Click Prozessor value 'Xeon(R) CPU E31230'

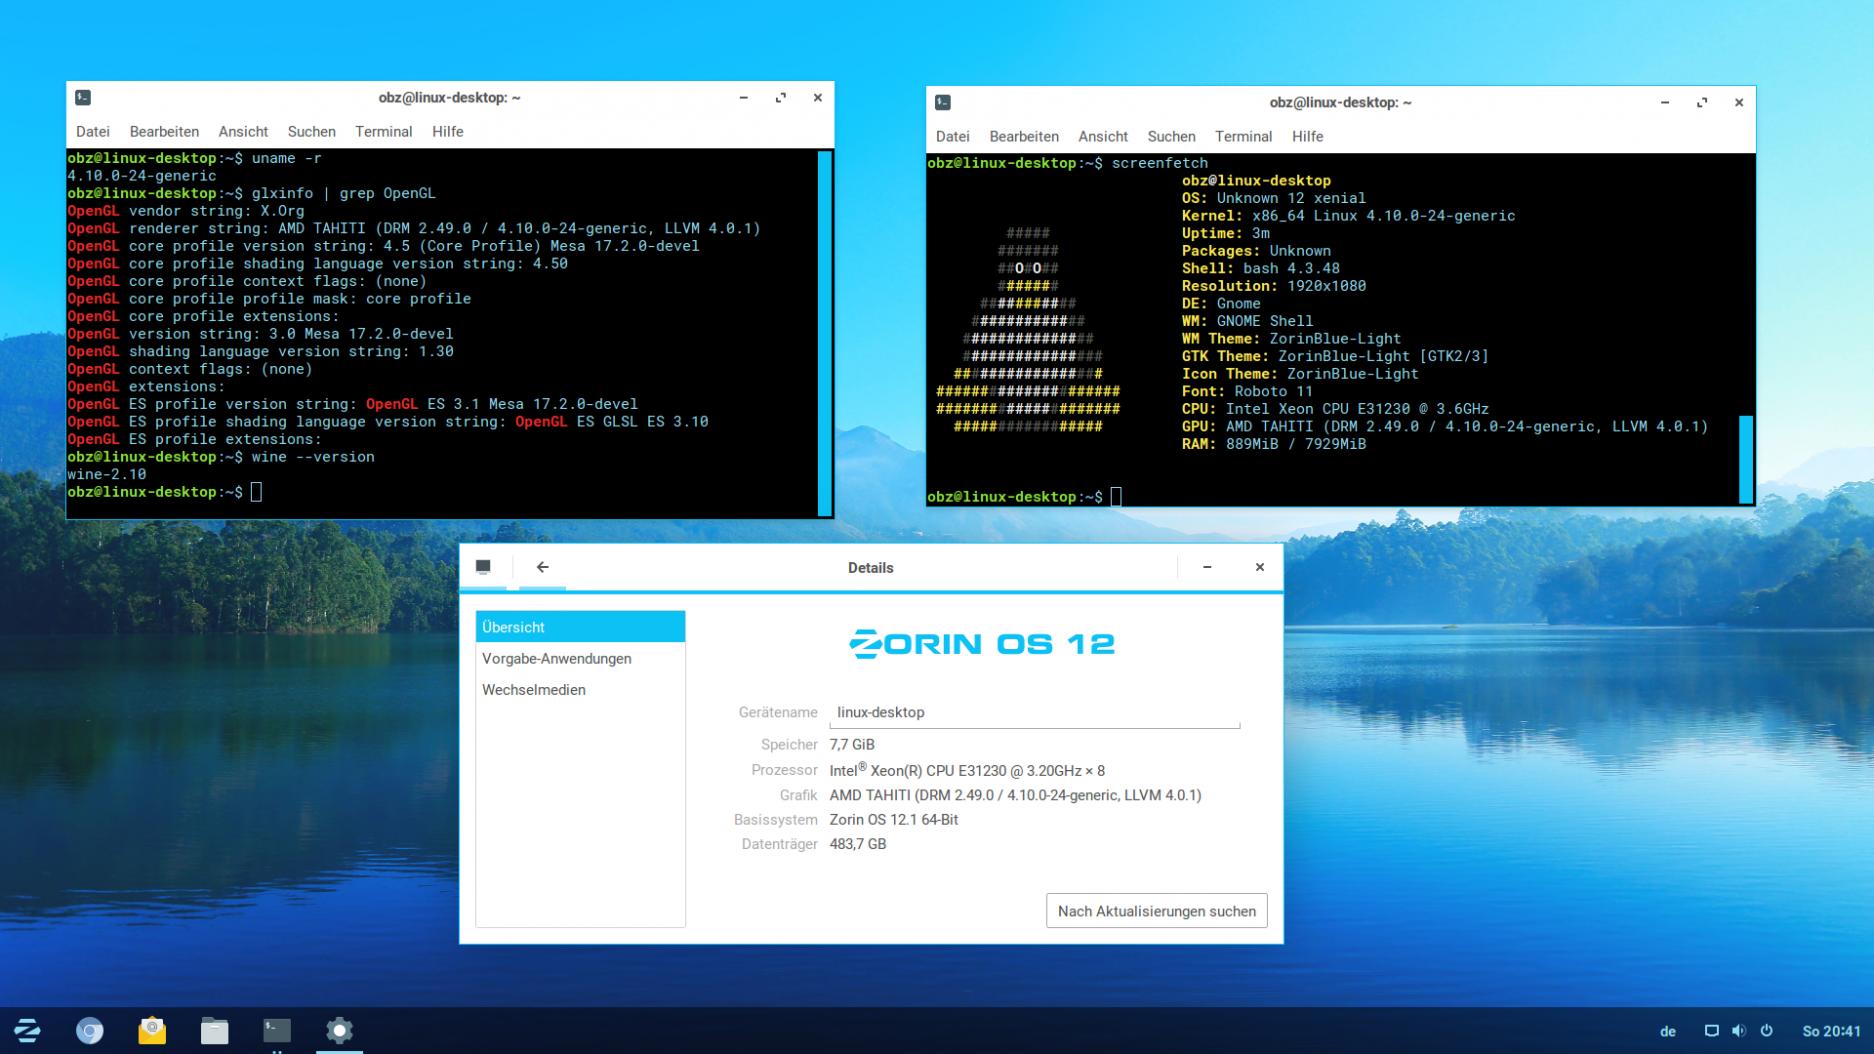click(x=967, y=770)
